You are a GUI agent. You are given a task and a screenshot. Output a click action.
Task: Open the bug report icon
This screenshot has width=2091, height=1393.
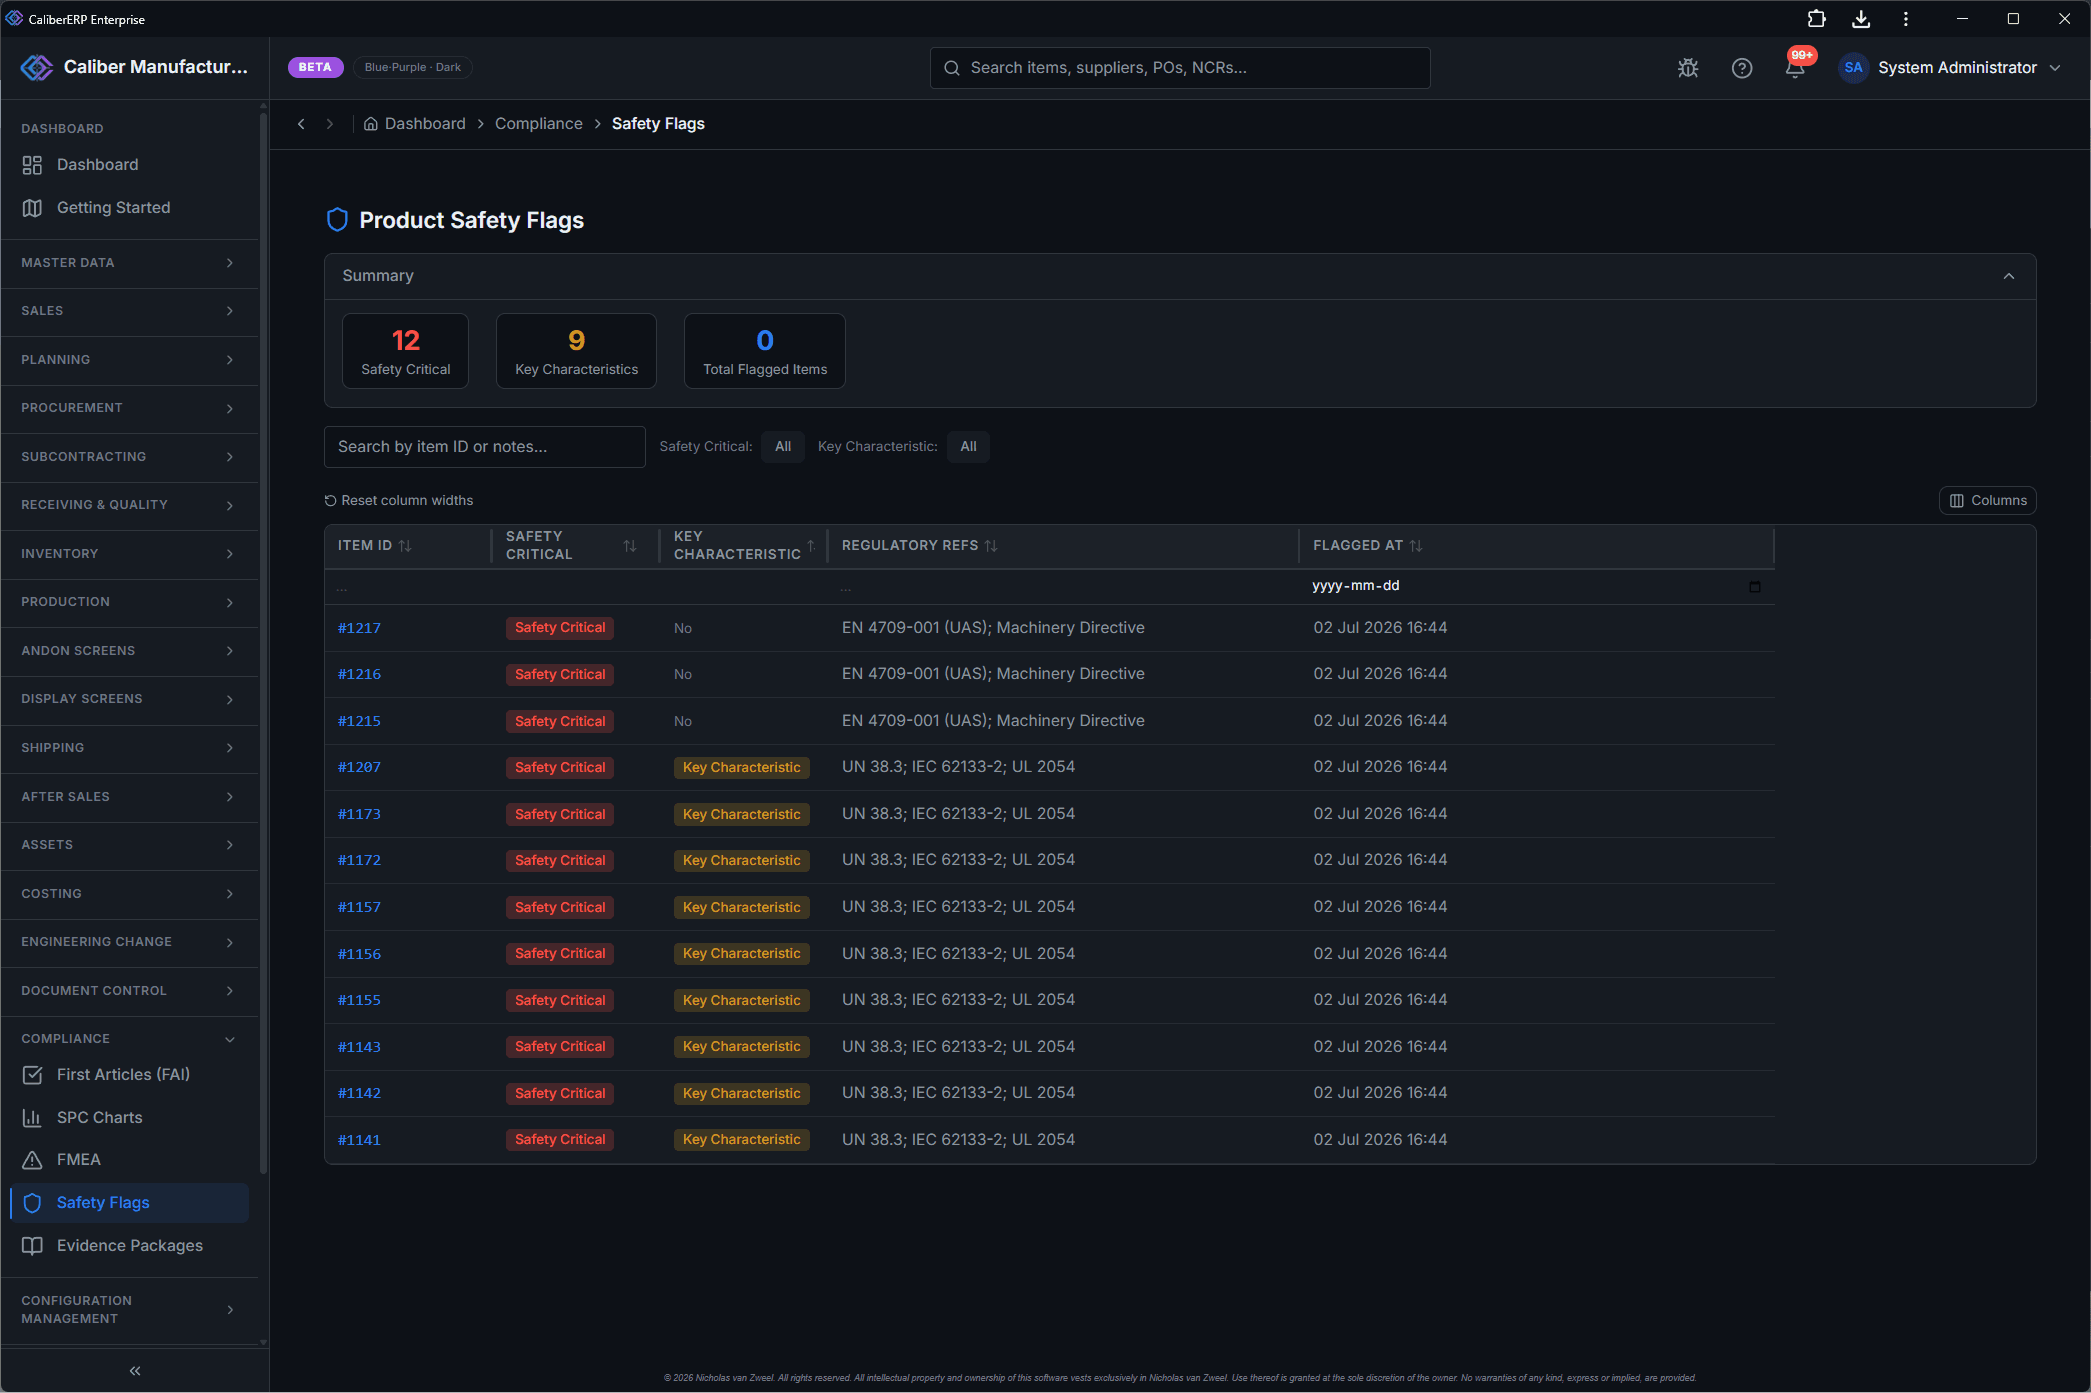point(1688,68)
